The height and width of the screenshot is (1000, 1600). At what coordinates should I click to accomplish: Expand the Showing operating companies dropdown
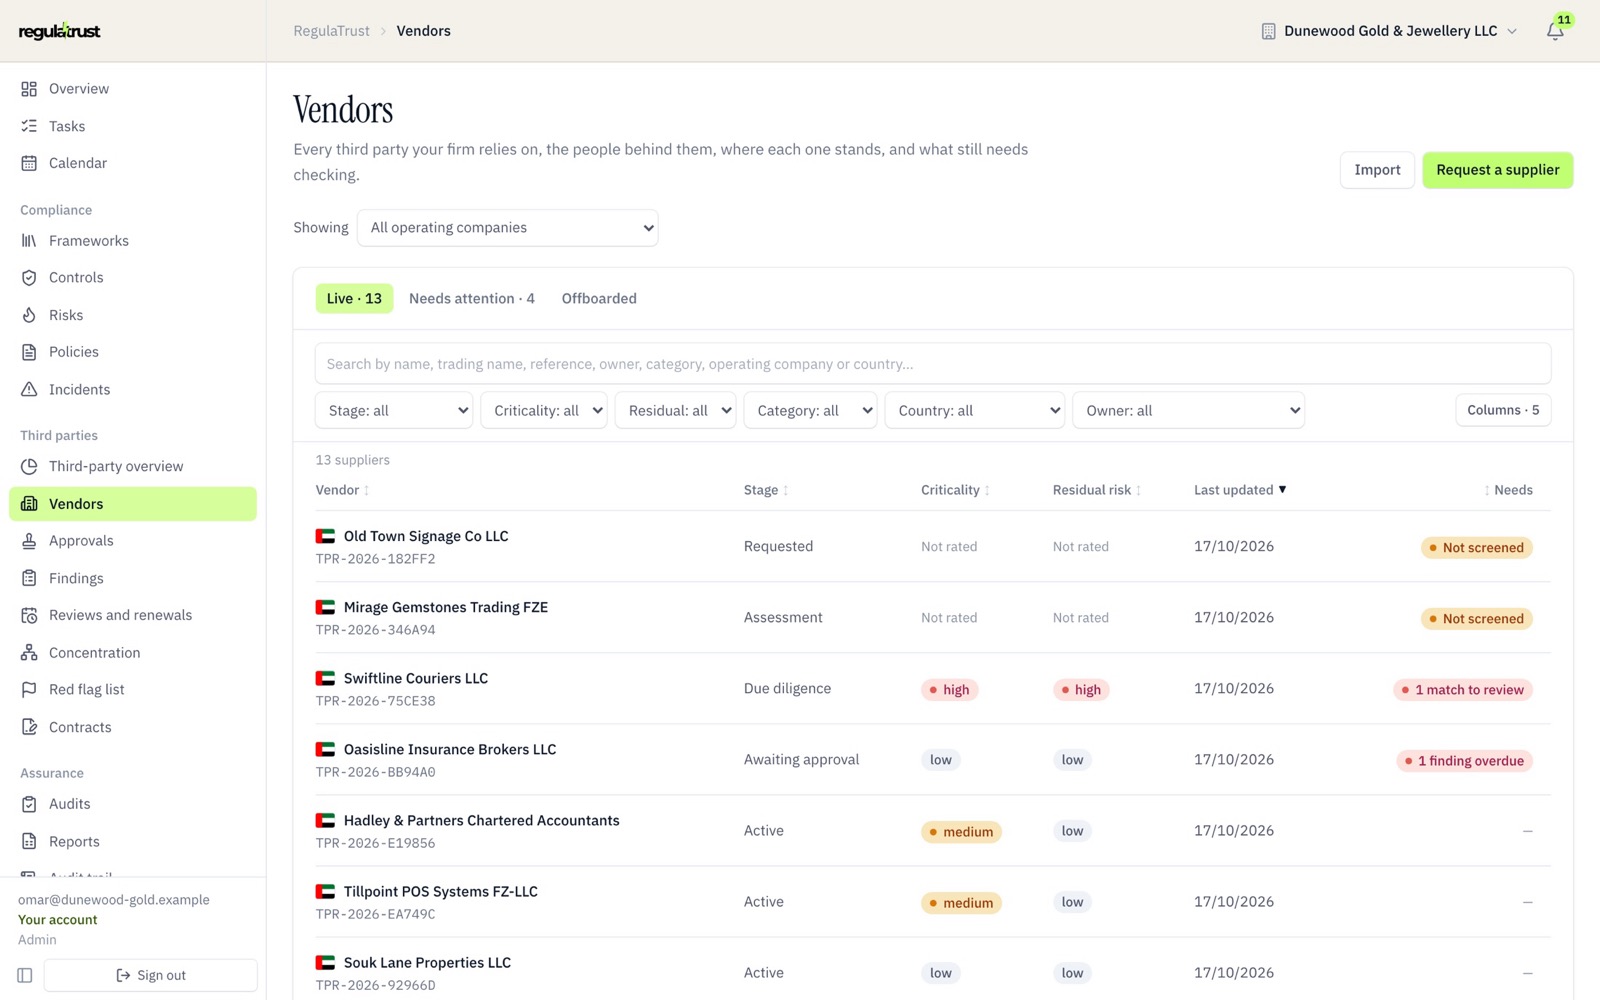(x=507, y=228)
